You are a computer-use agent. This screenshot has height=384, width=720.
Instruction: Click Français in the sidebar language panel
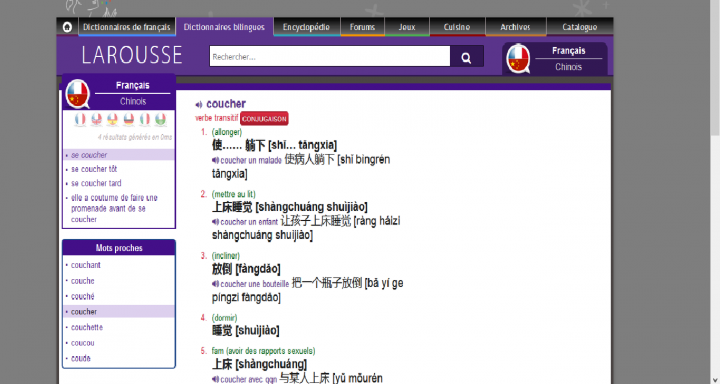pyautogui.click(x=132, y=85)
